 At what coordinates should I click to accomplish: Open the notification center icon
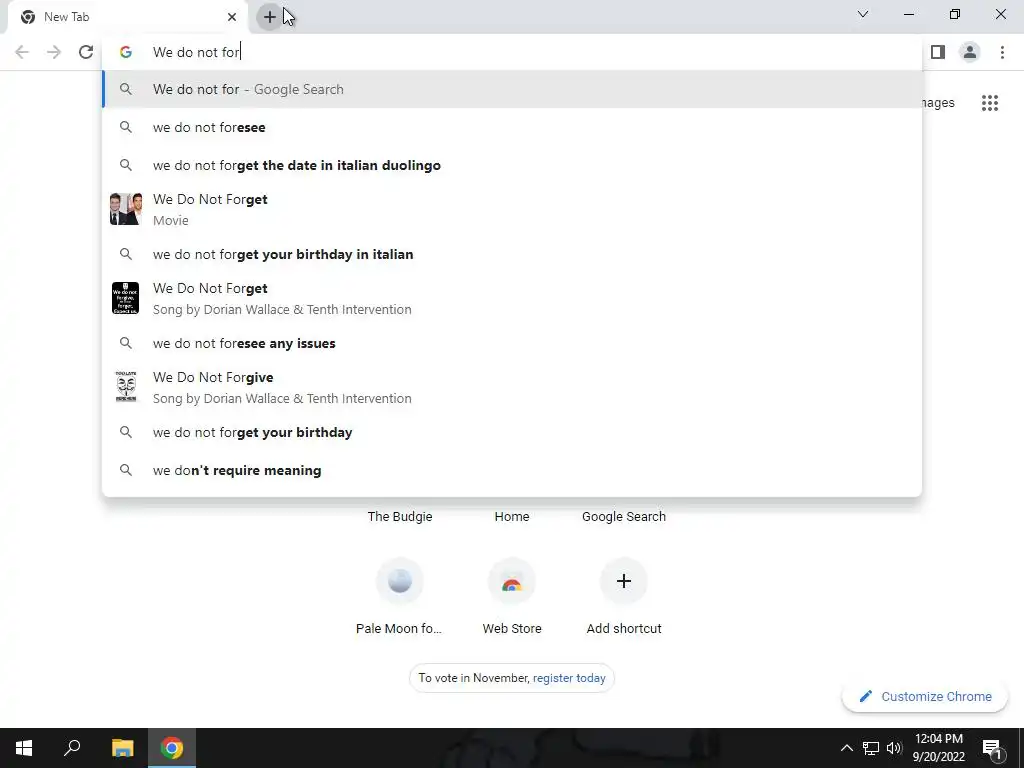click(991, 748)
